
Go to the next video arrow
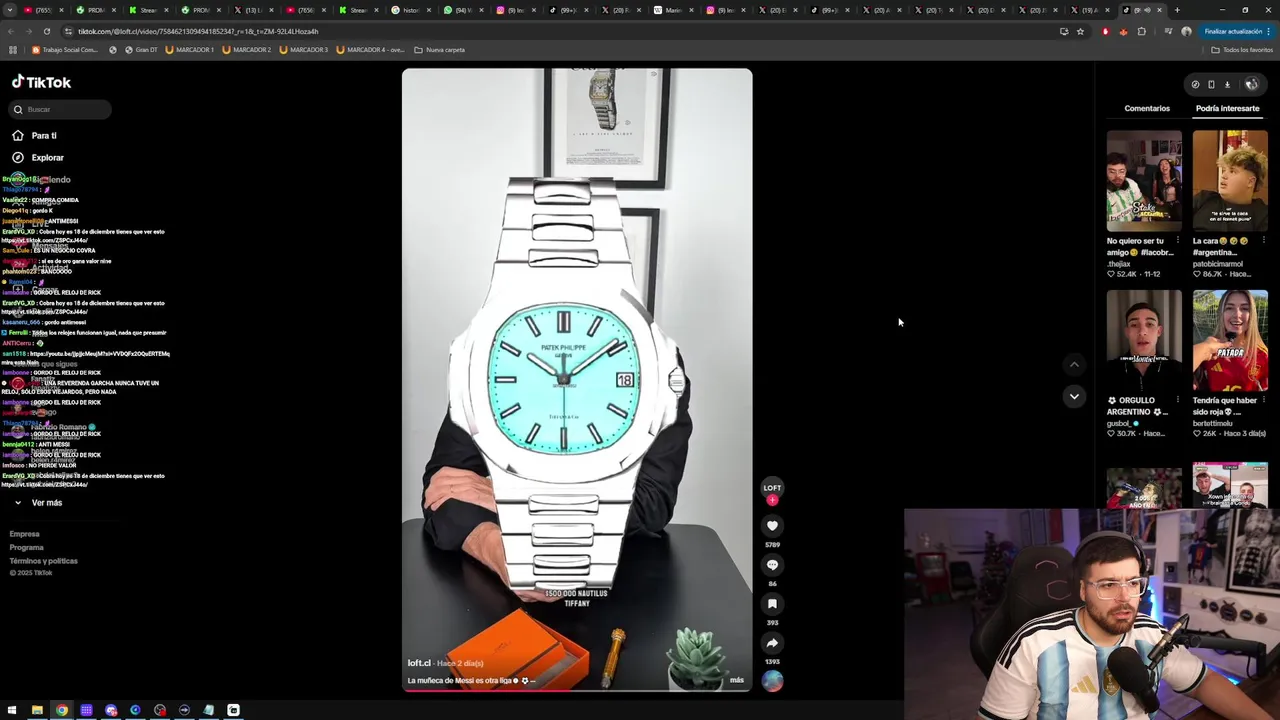[1074, 396]
